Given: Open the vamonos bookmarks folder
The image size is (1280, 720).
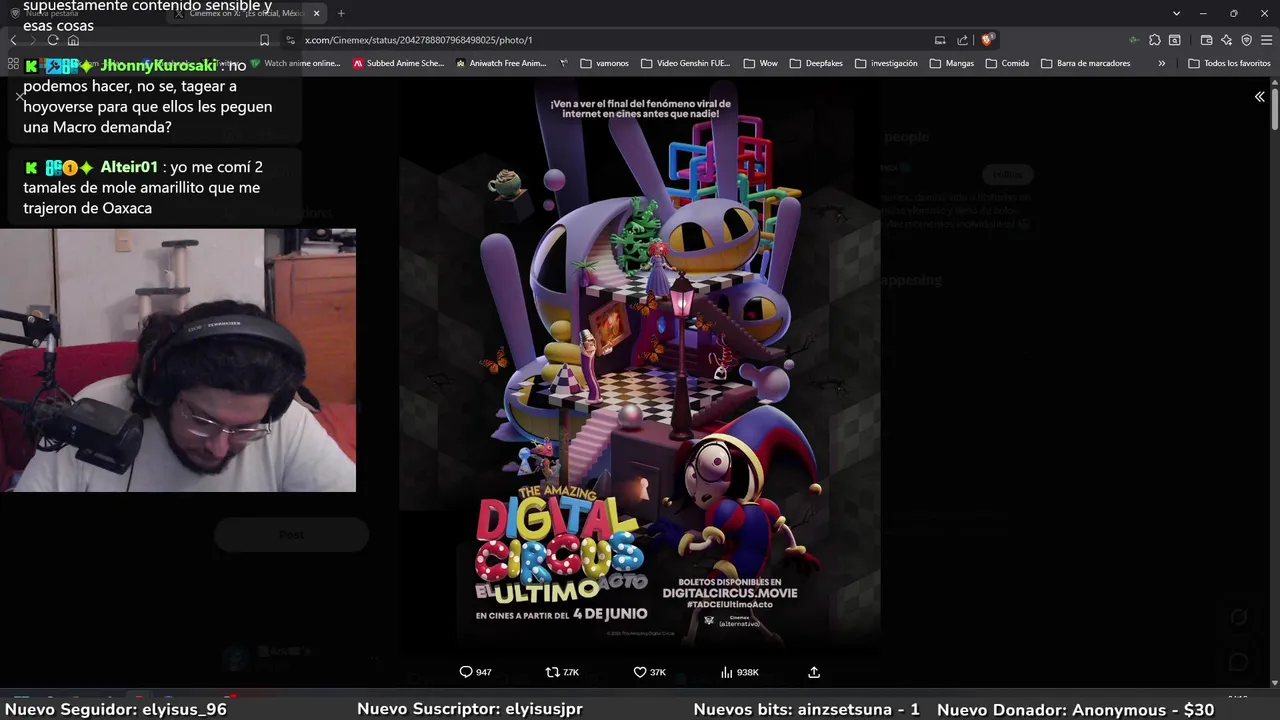Looking at the screenshot, I should [x=604, y=63].
